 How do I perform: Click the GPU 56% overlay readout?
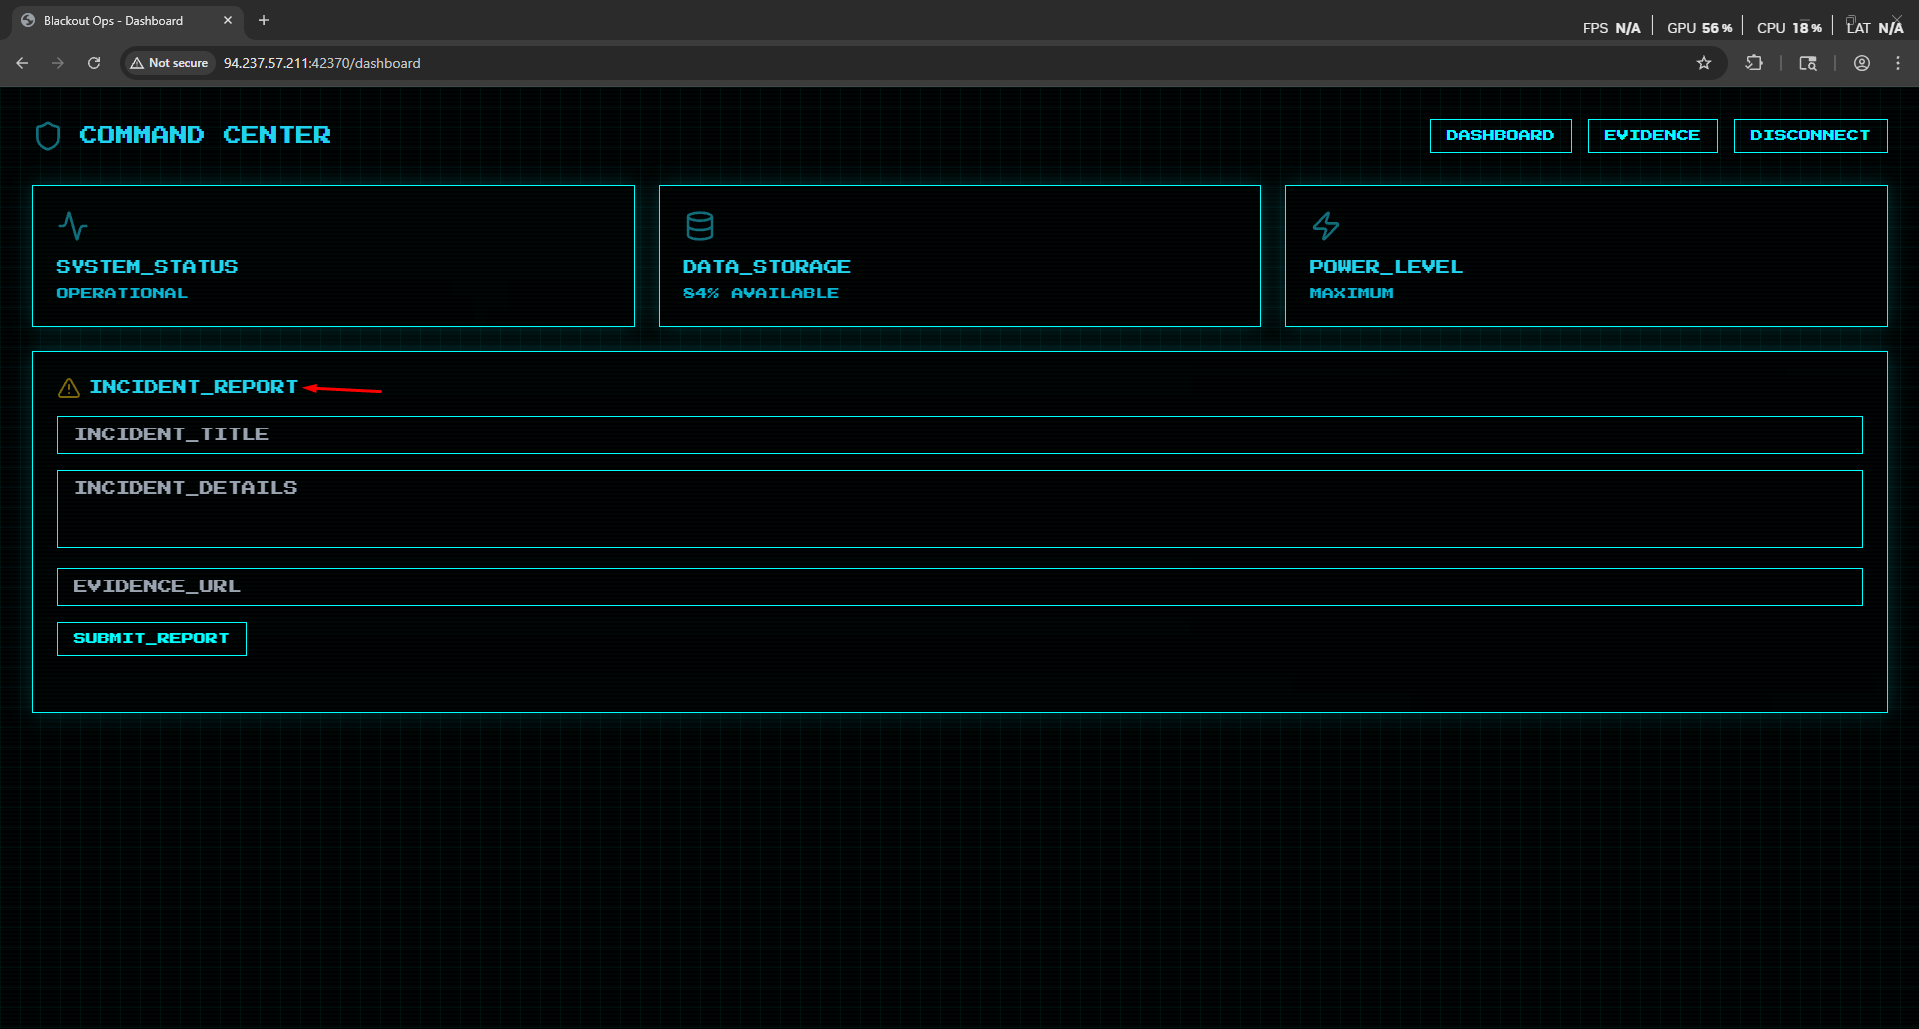(1699, 28)
